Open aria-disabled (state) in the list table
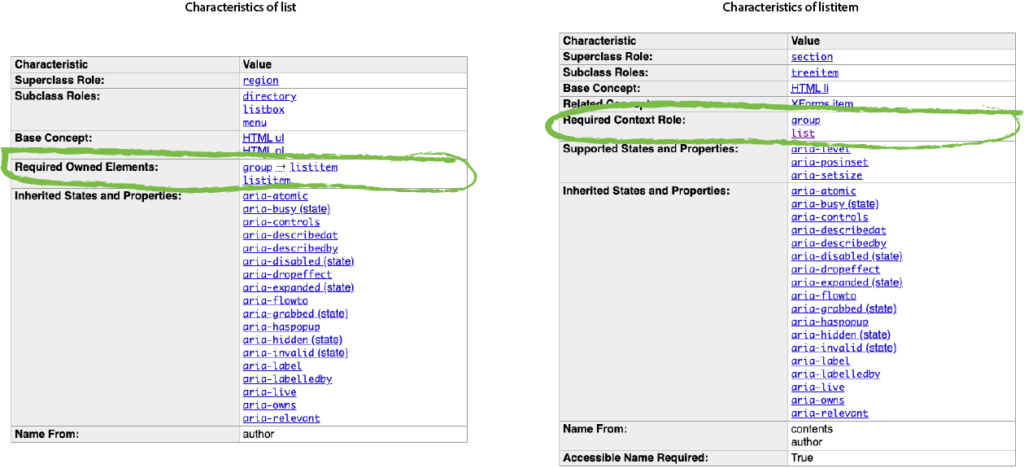 (298, 261)
